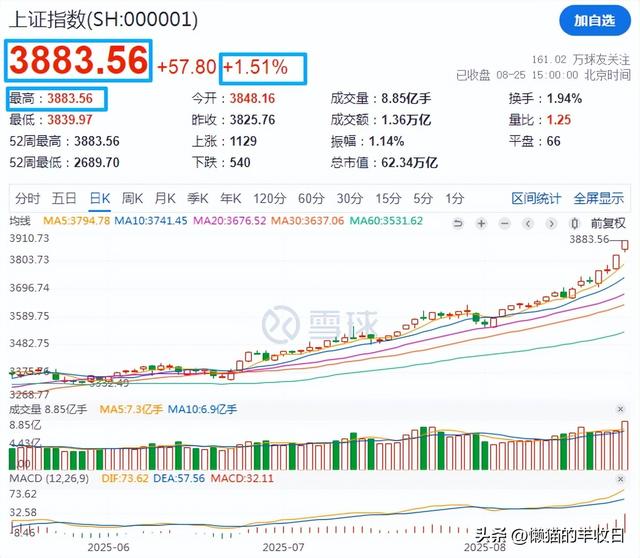Click the 上涨 1129 count

(224, 141)
